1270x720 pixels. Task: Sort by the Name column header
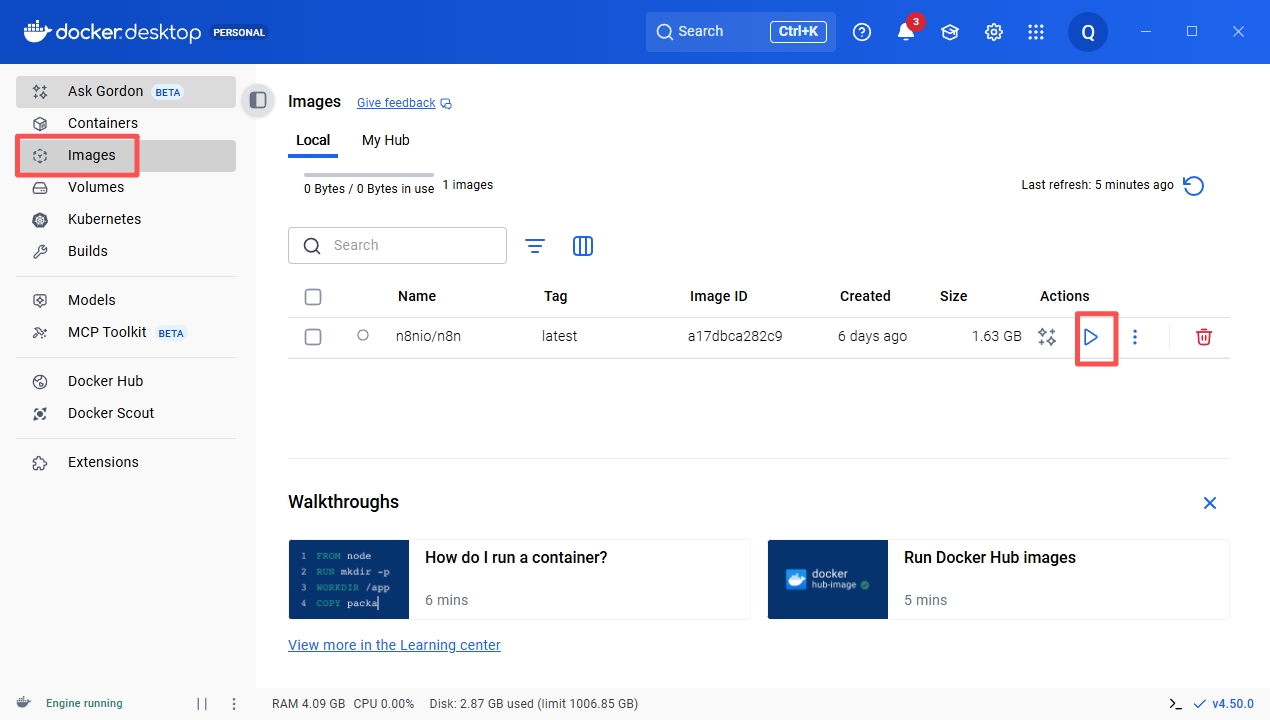click(417, 296)
